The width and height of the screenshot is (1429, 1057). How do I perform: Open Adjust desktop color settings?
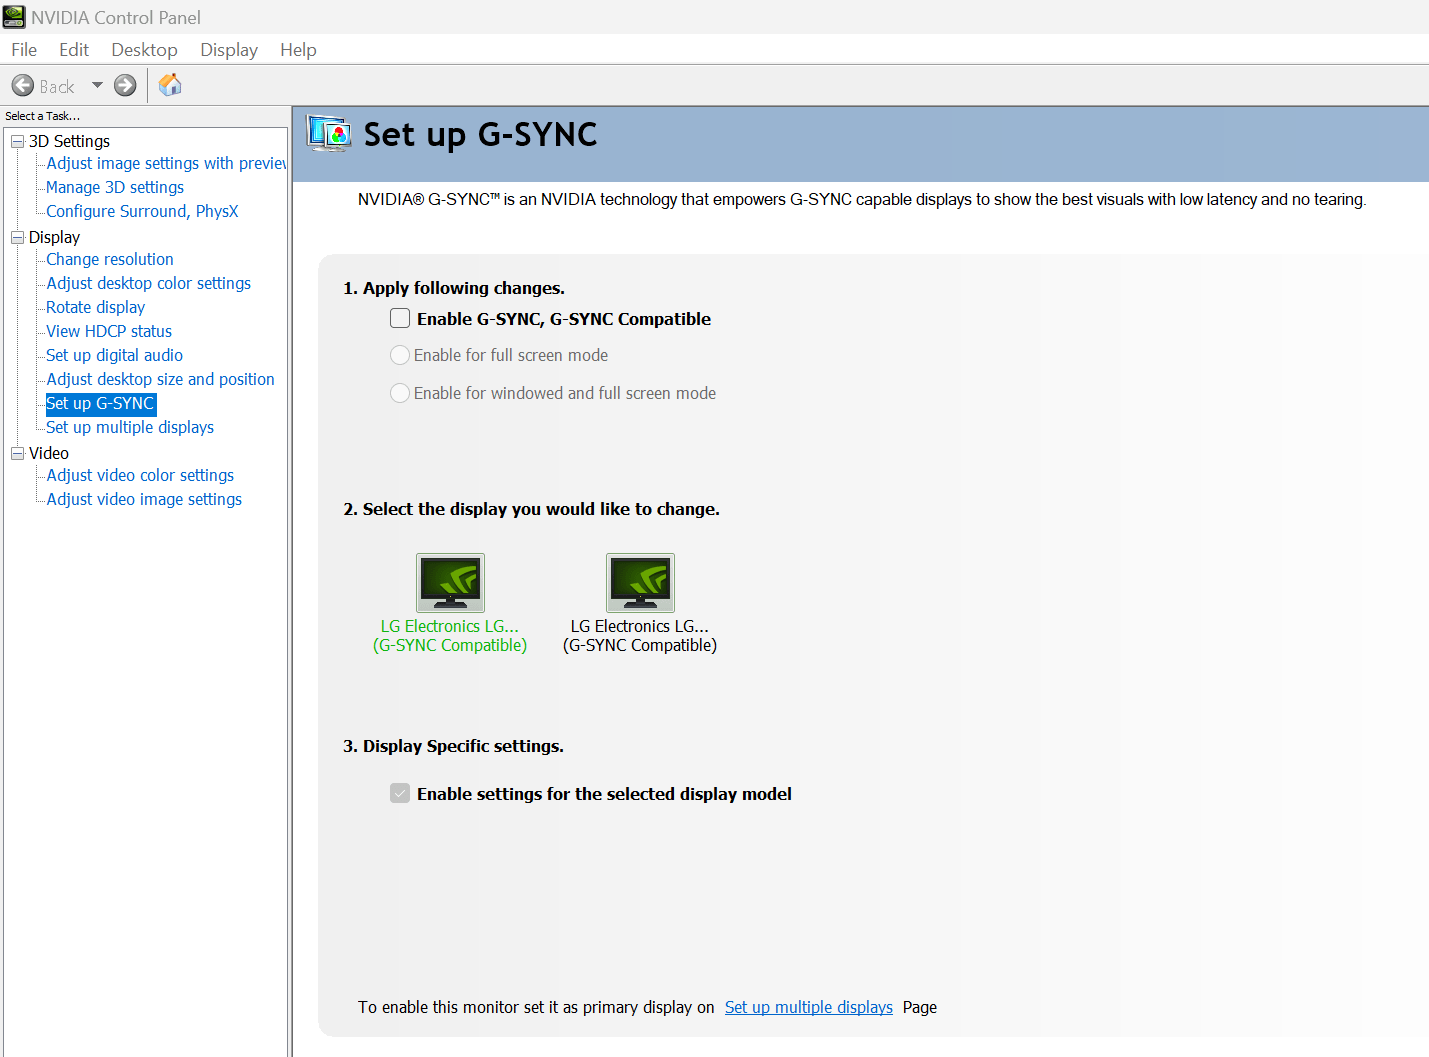(149, 283)
